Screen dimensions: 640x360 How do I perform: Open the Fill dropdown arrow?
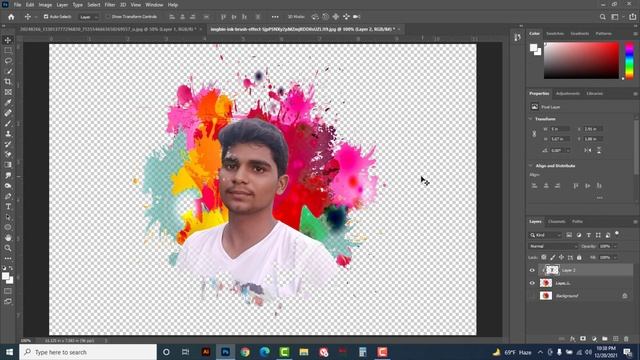click(615, 258)
